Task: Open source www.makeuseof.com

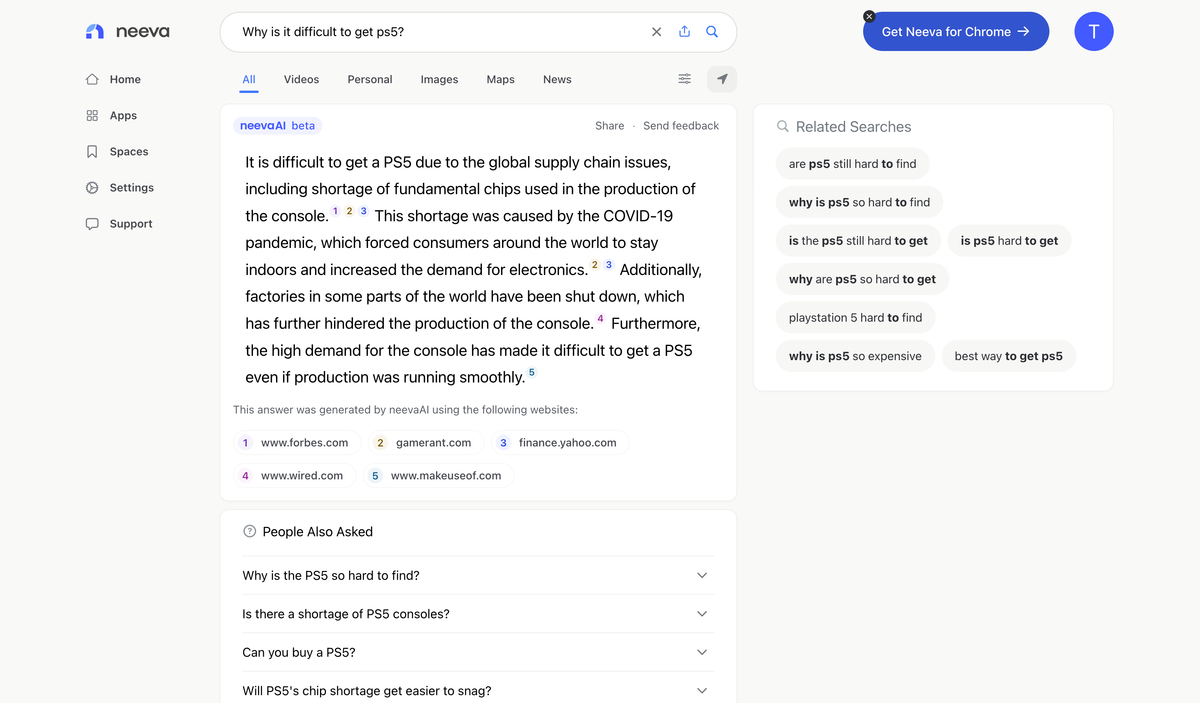Action: click(x=438, y=476)
